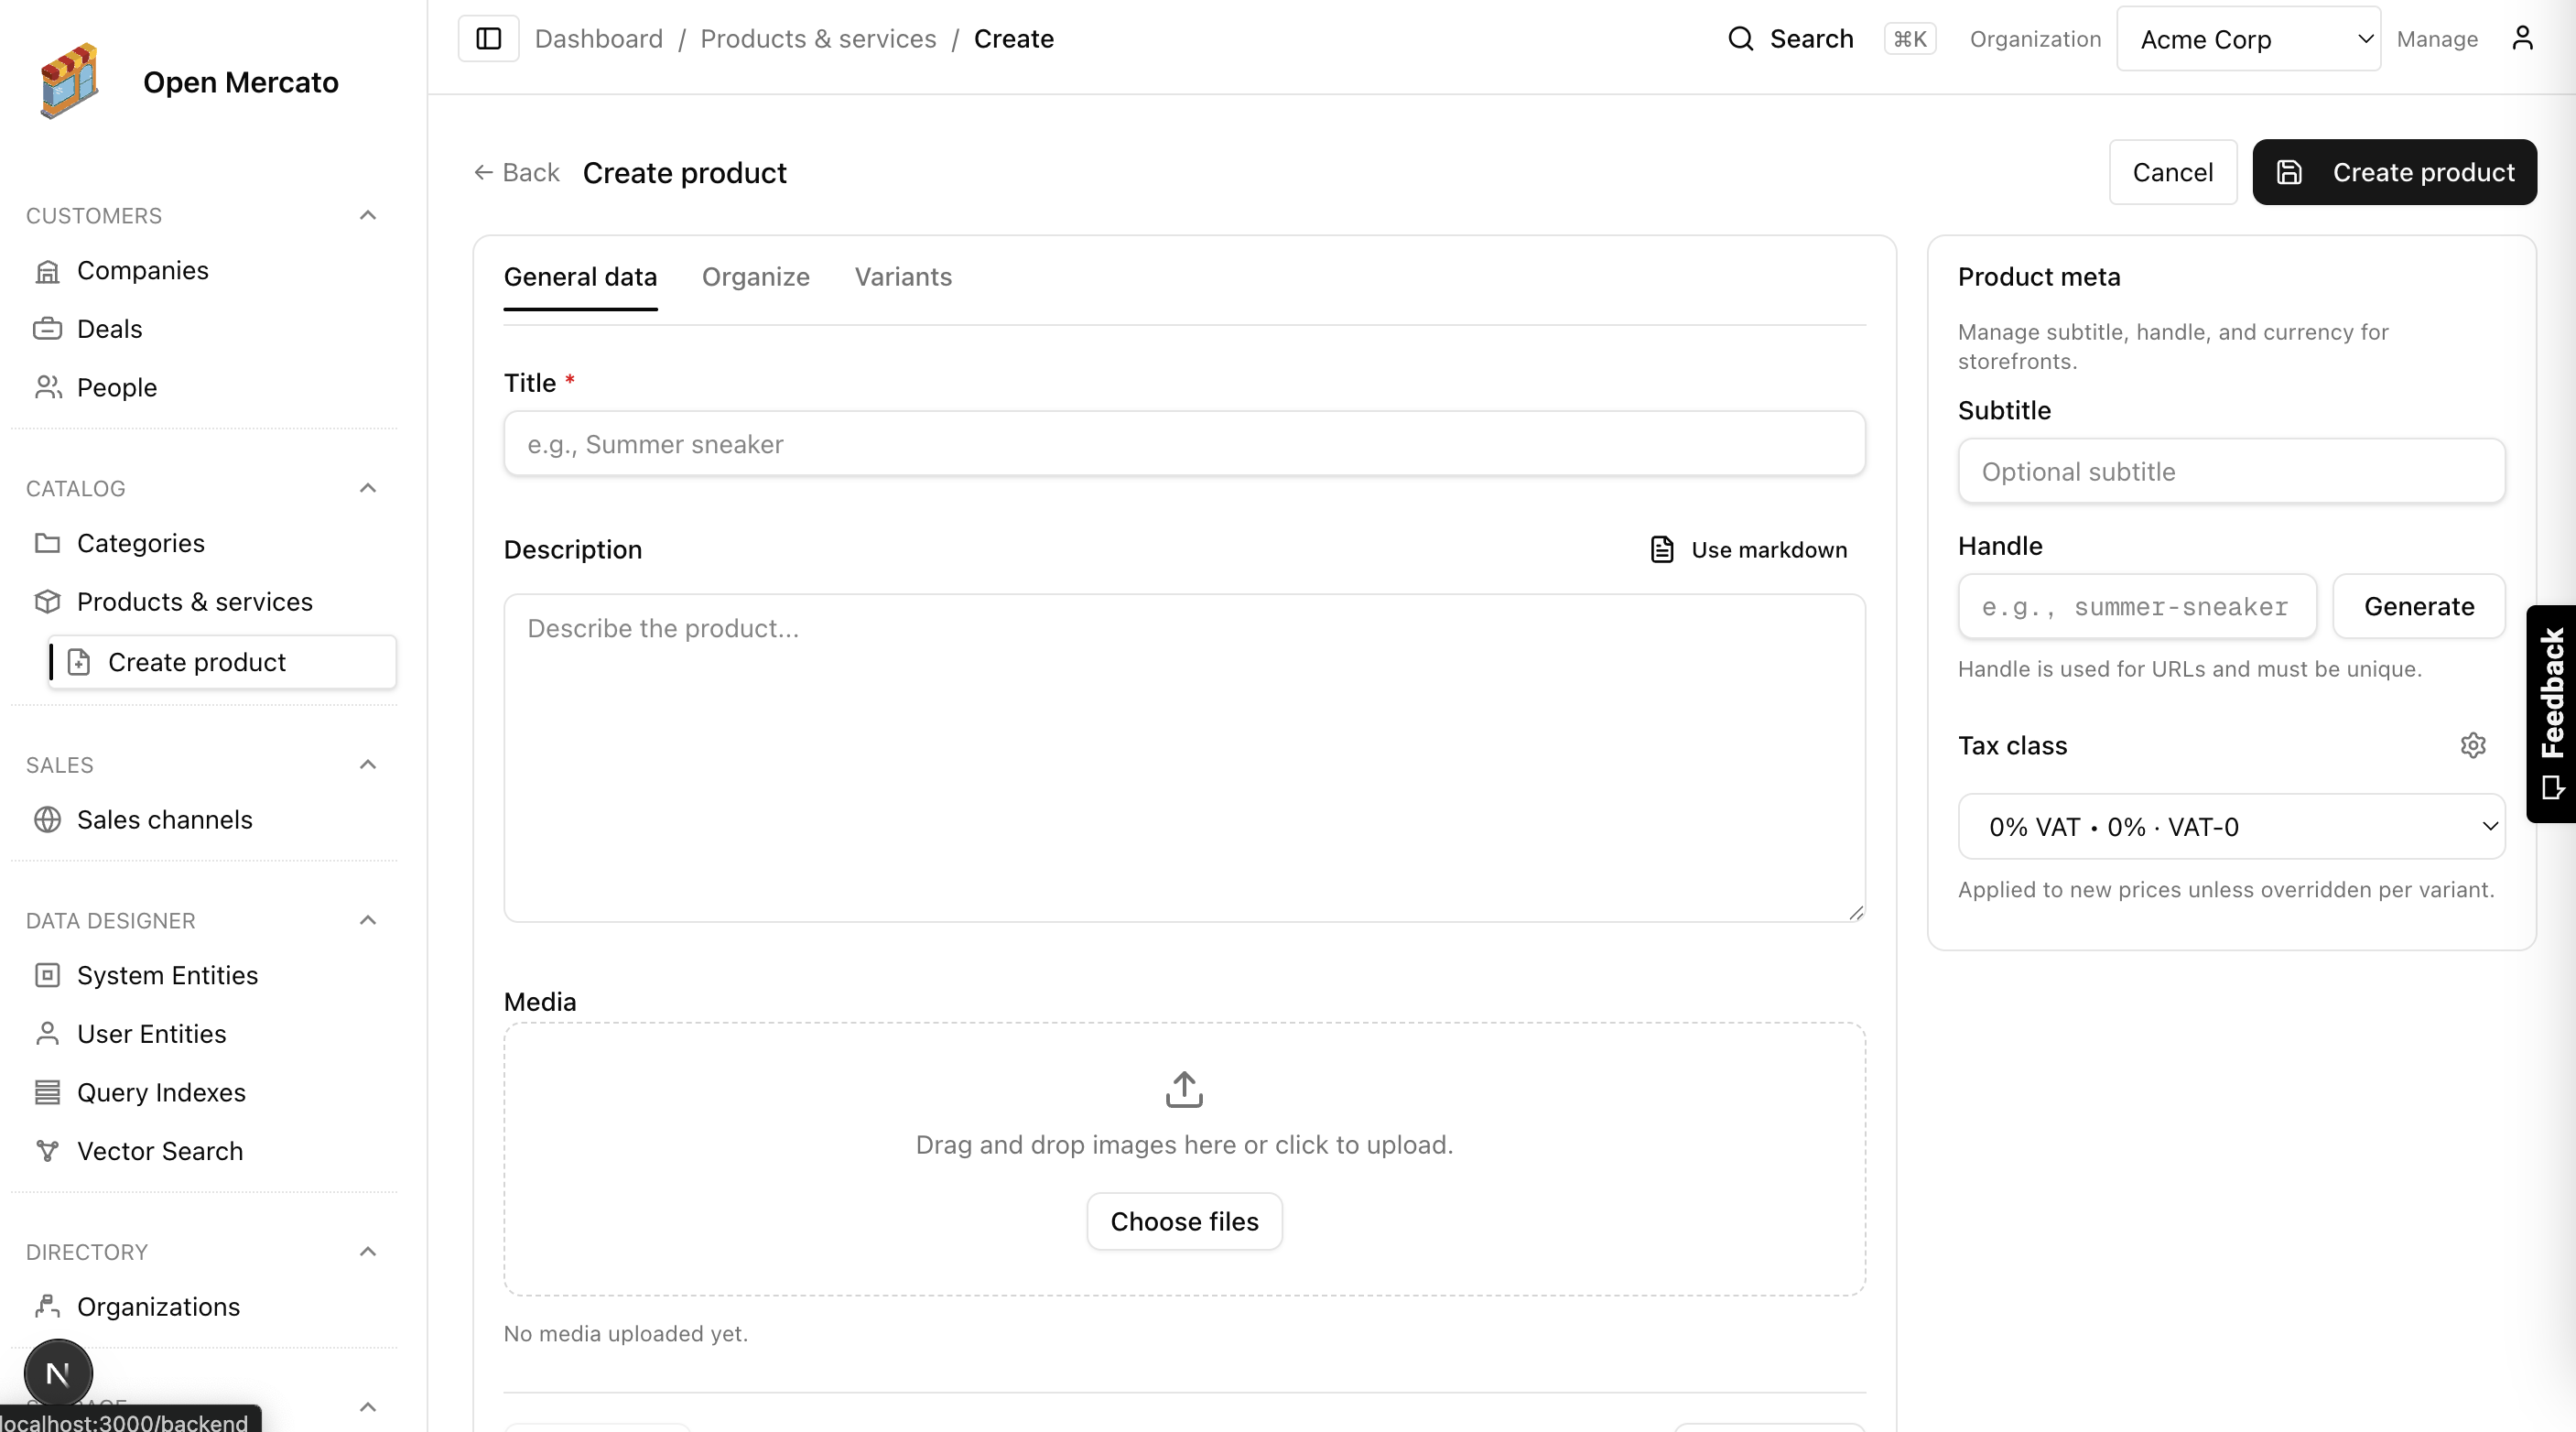Screen dimensions: 2576x1432
Task: Click the Deals briefcase icon
Action: [x=48, y=328]
